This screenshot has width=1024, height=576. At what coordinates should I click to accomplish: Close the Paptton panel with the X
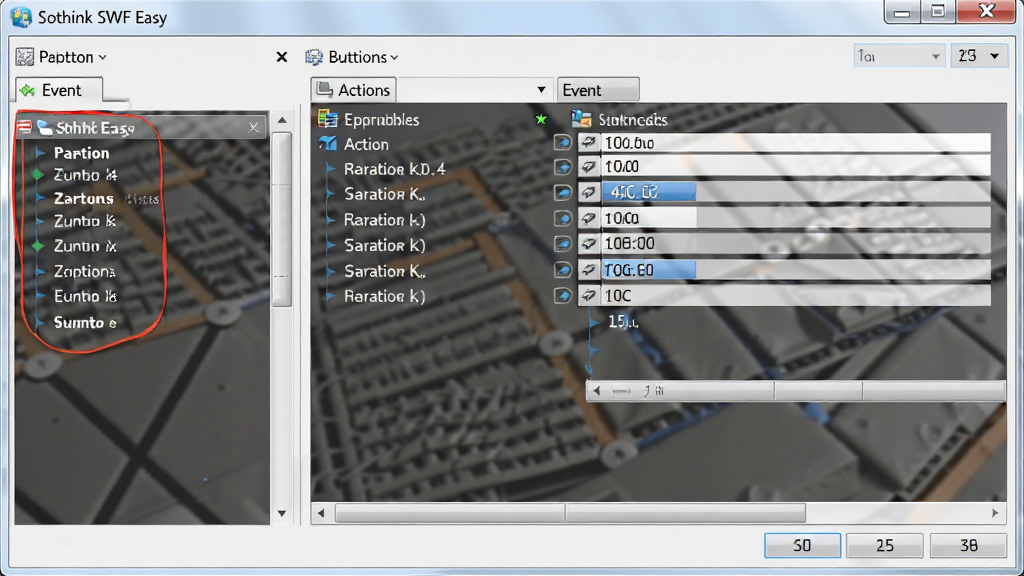pos(281,57)
